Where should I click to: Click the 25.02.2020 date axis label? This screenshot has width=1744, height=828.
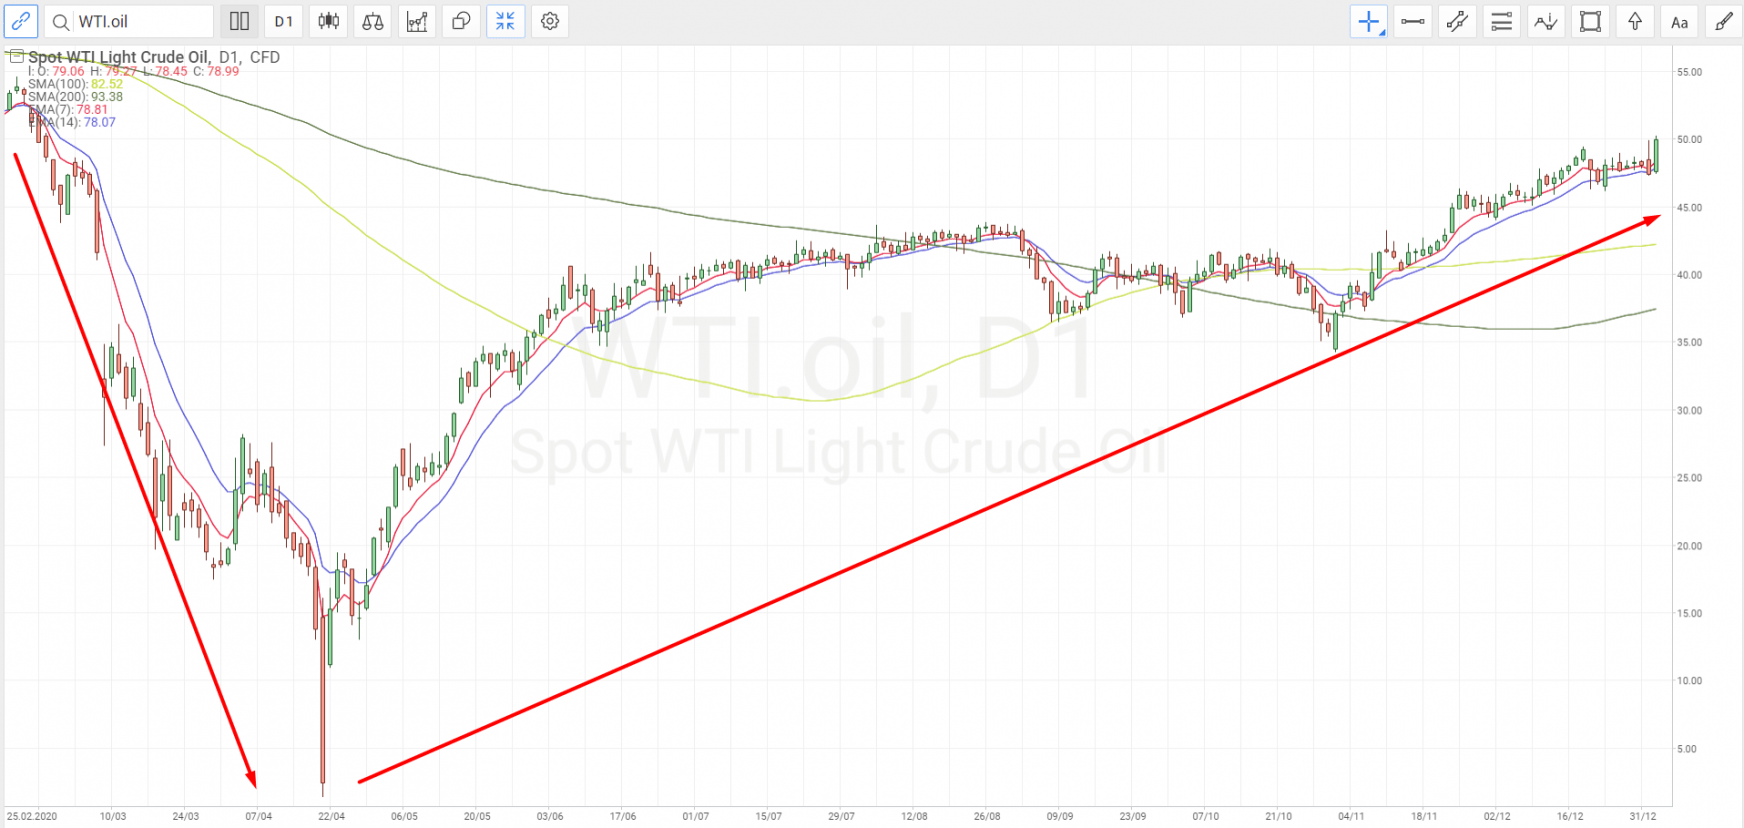click(x=32, y=816)
